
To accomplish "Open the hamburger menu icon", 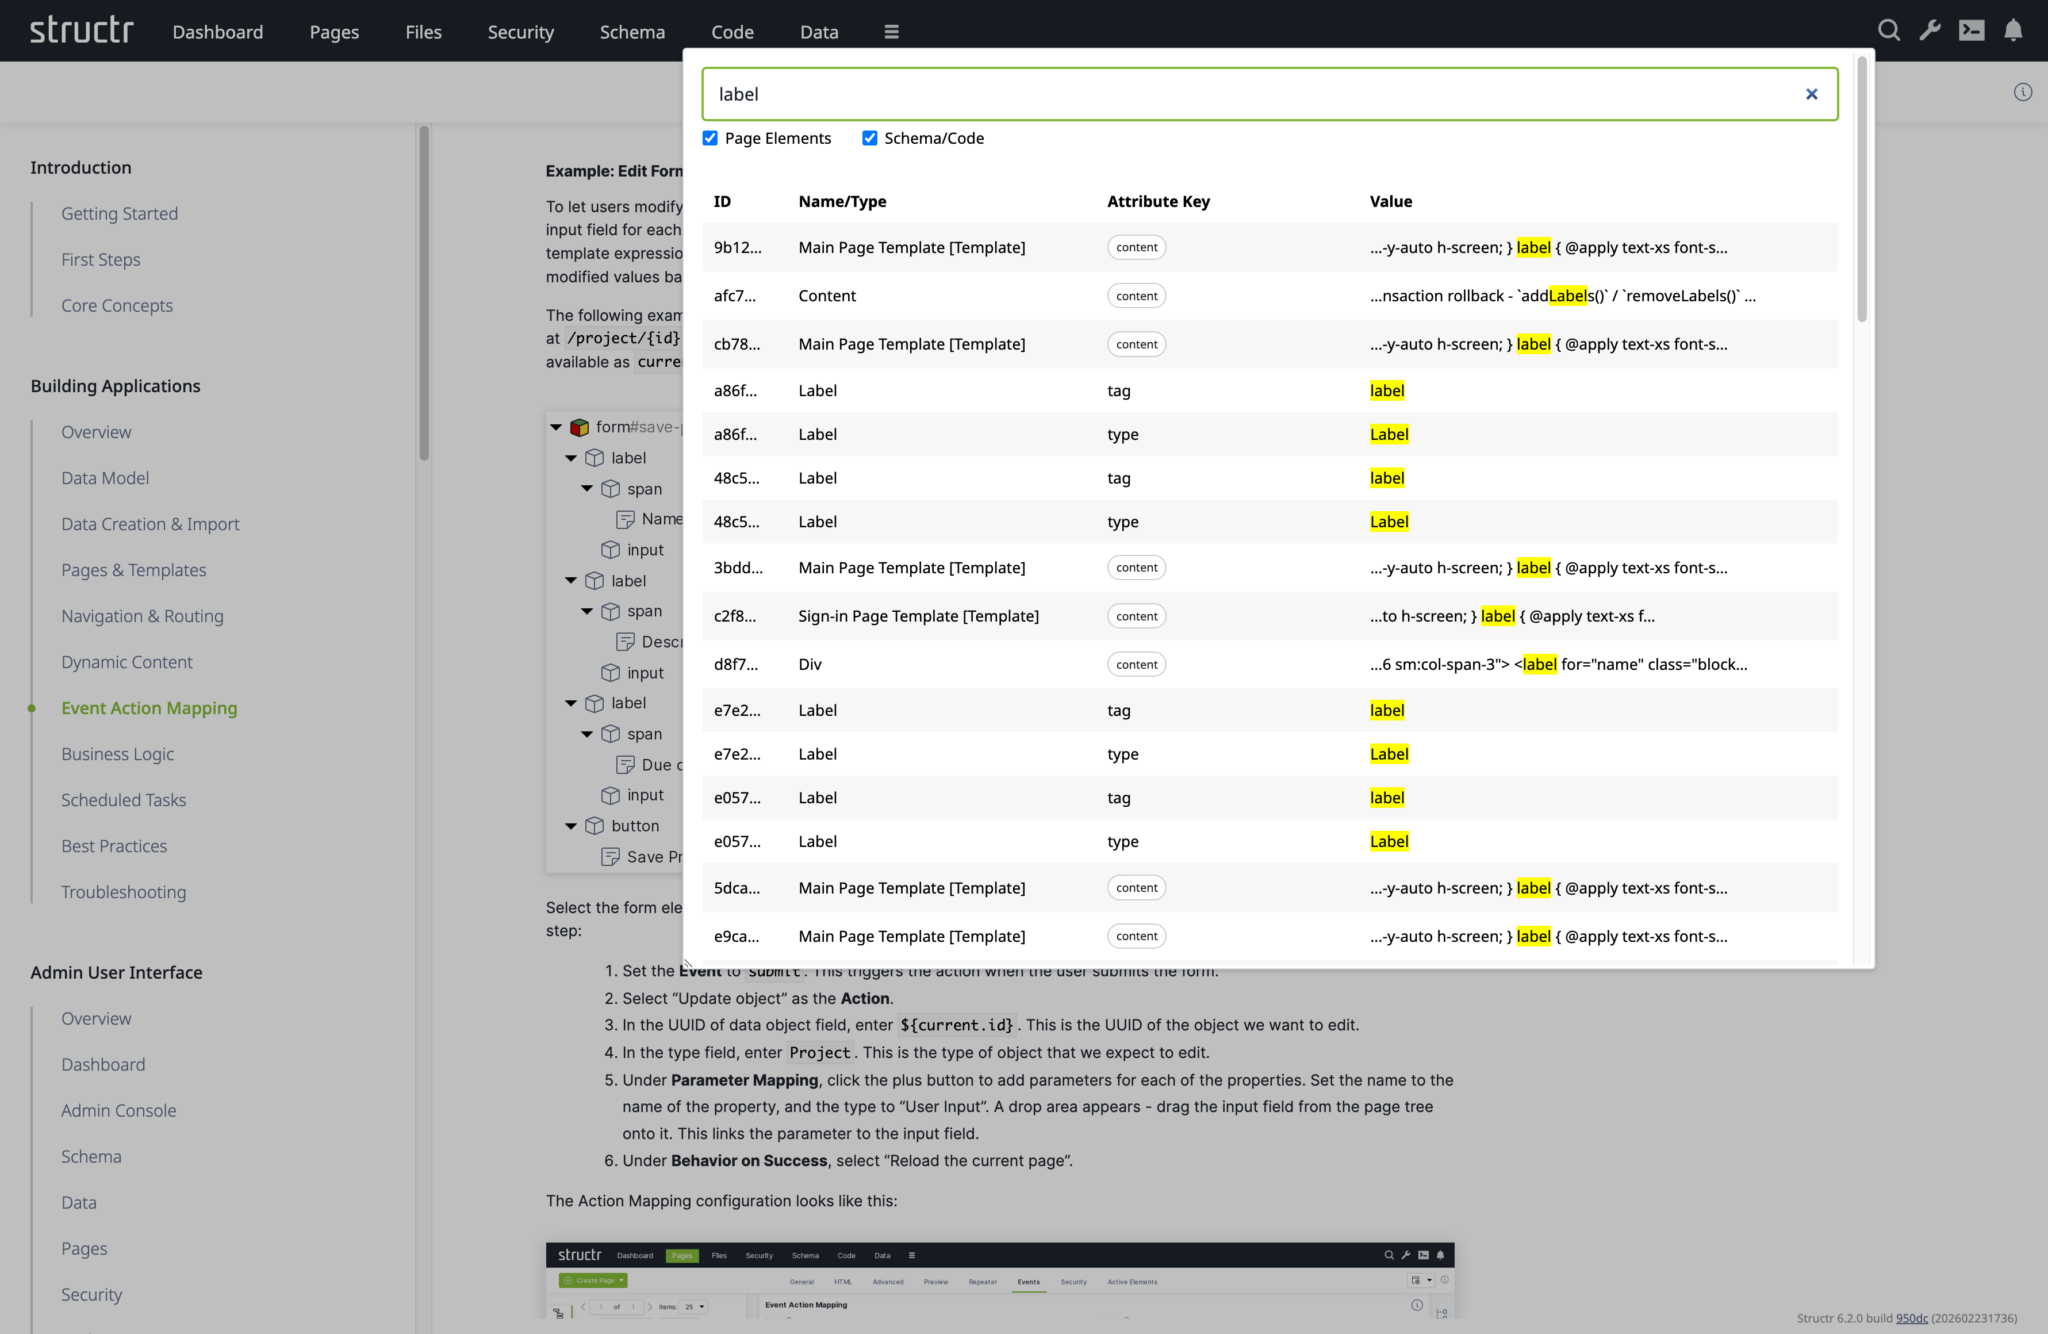I will pyautogui.click(x=891, y=32).
